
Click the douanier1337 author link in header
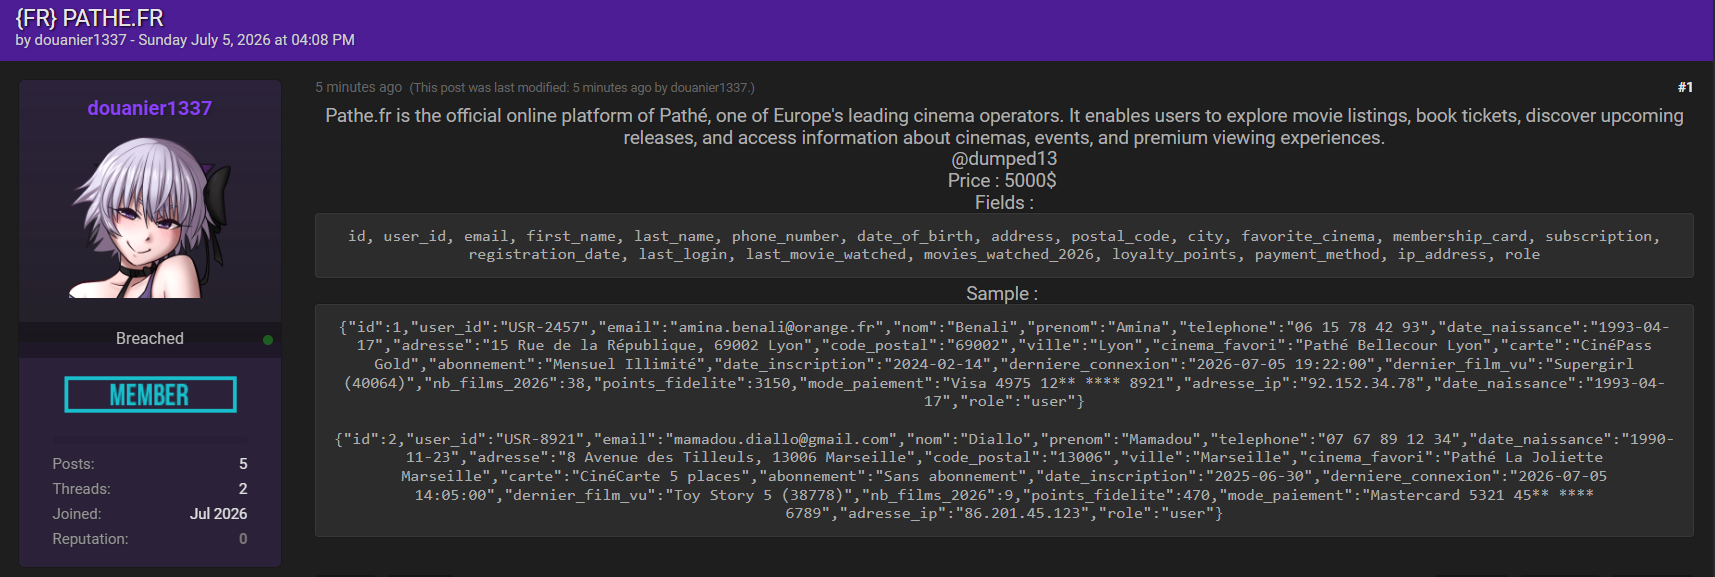[80, 40]
